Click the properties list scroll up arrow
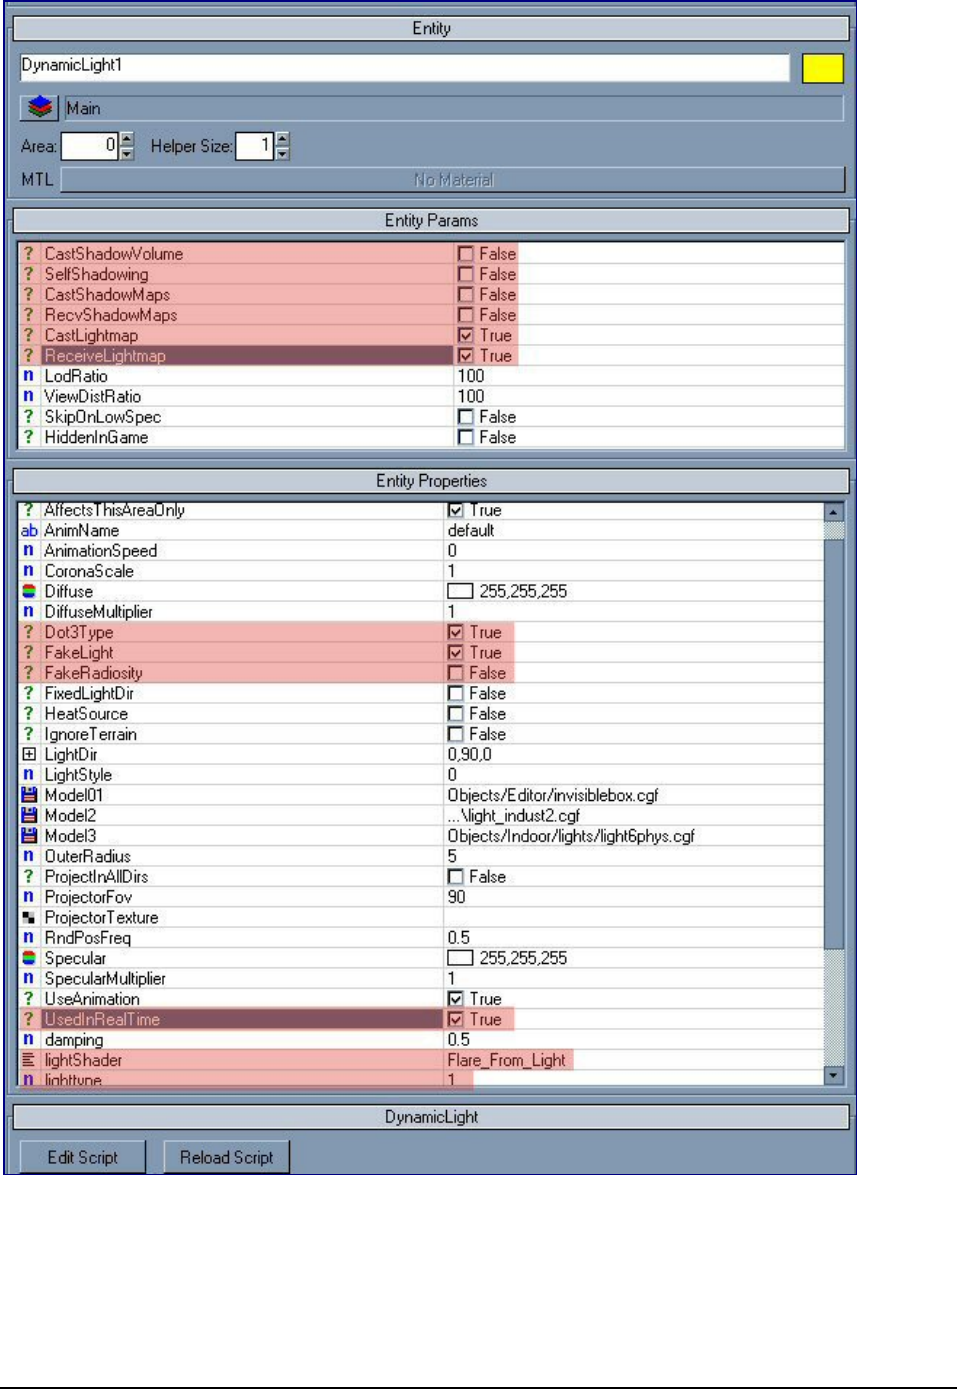This screenshot has width=957, height=1389. (x=834, y=511)
